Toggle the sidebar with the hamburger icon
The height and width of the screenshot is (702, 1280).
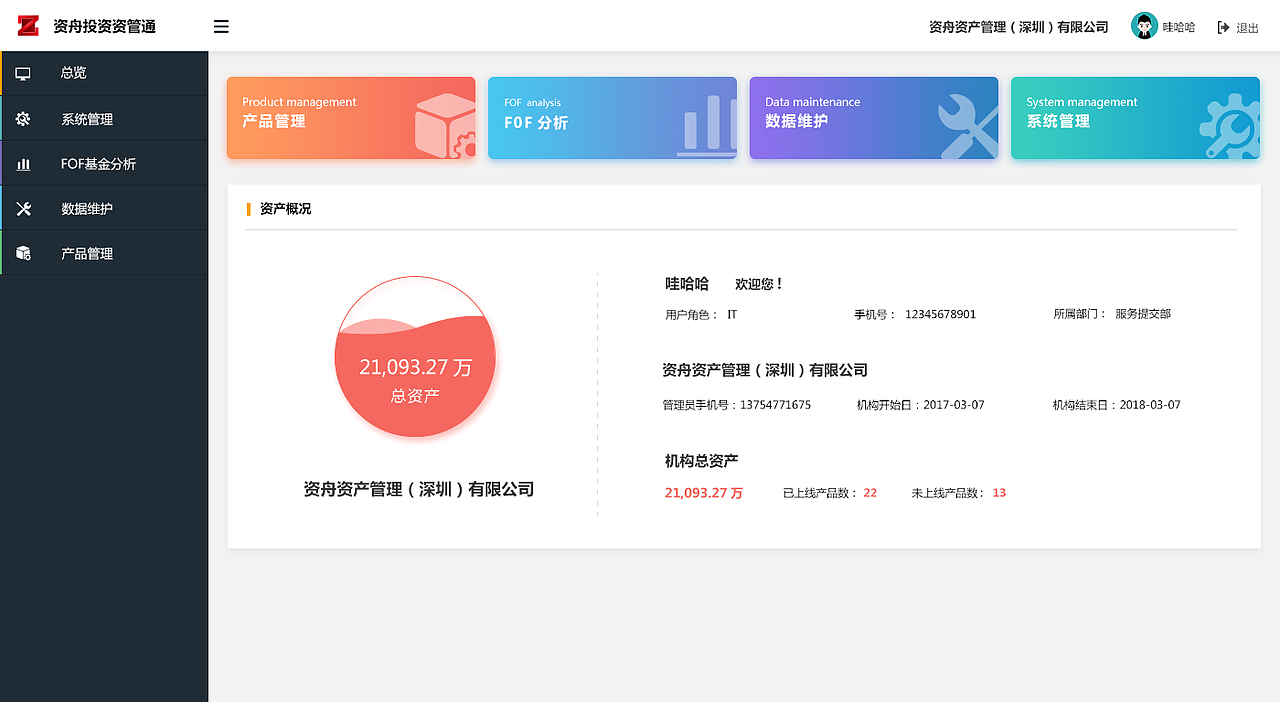point(220,26)
